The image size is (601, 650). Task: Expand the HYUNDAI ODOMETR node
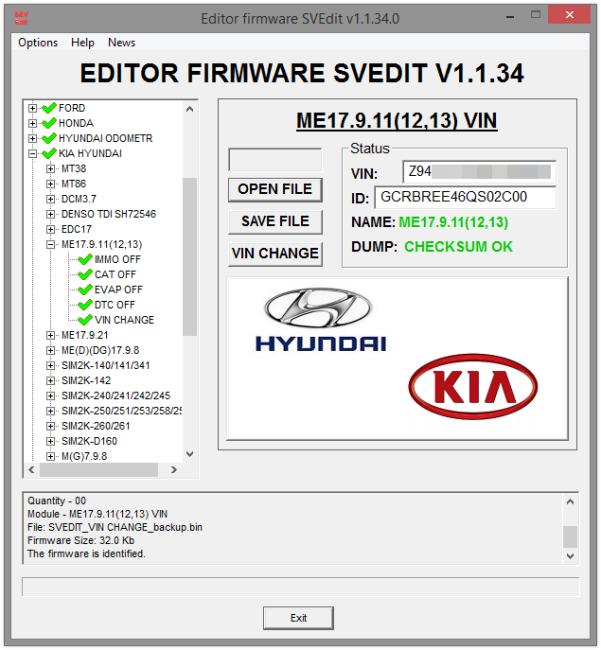[x=32, y=138]
